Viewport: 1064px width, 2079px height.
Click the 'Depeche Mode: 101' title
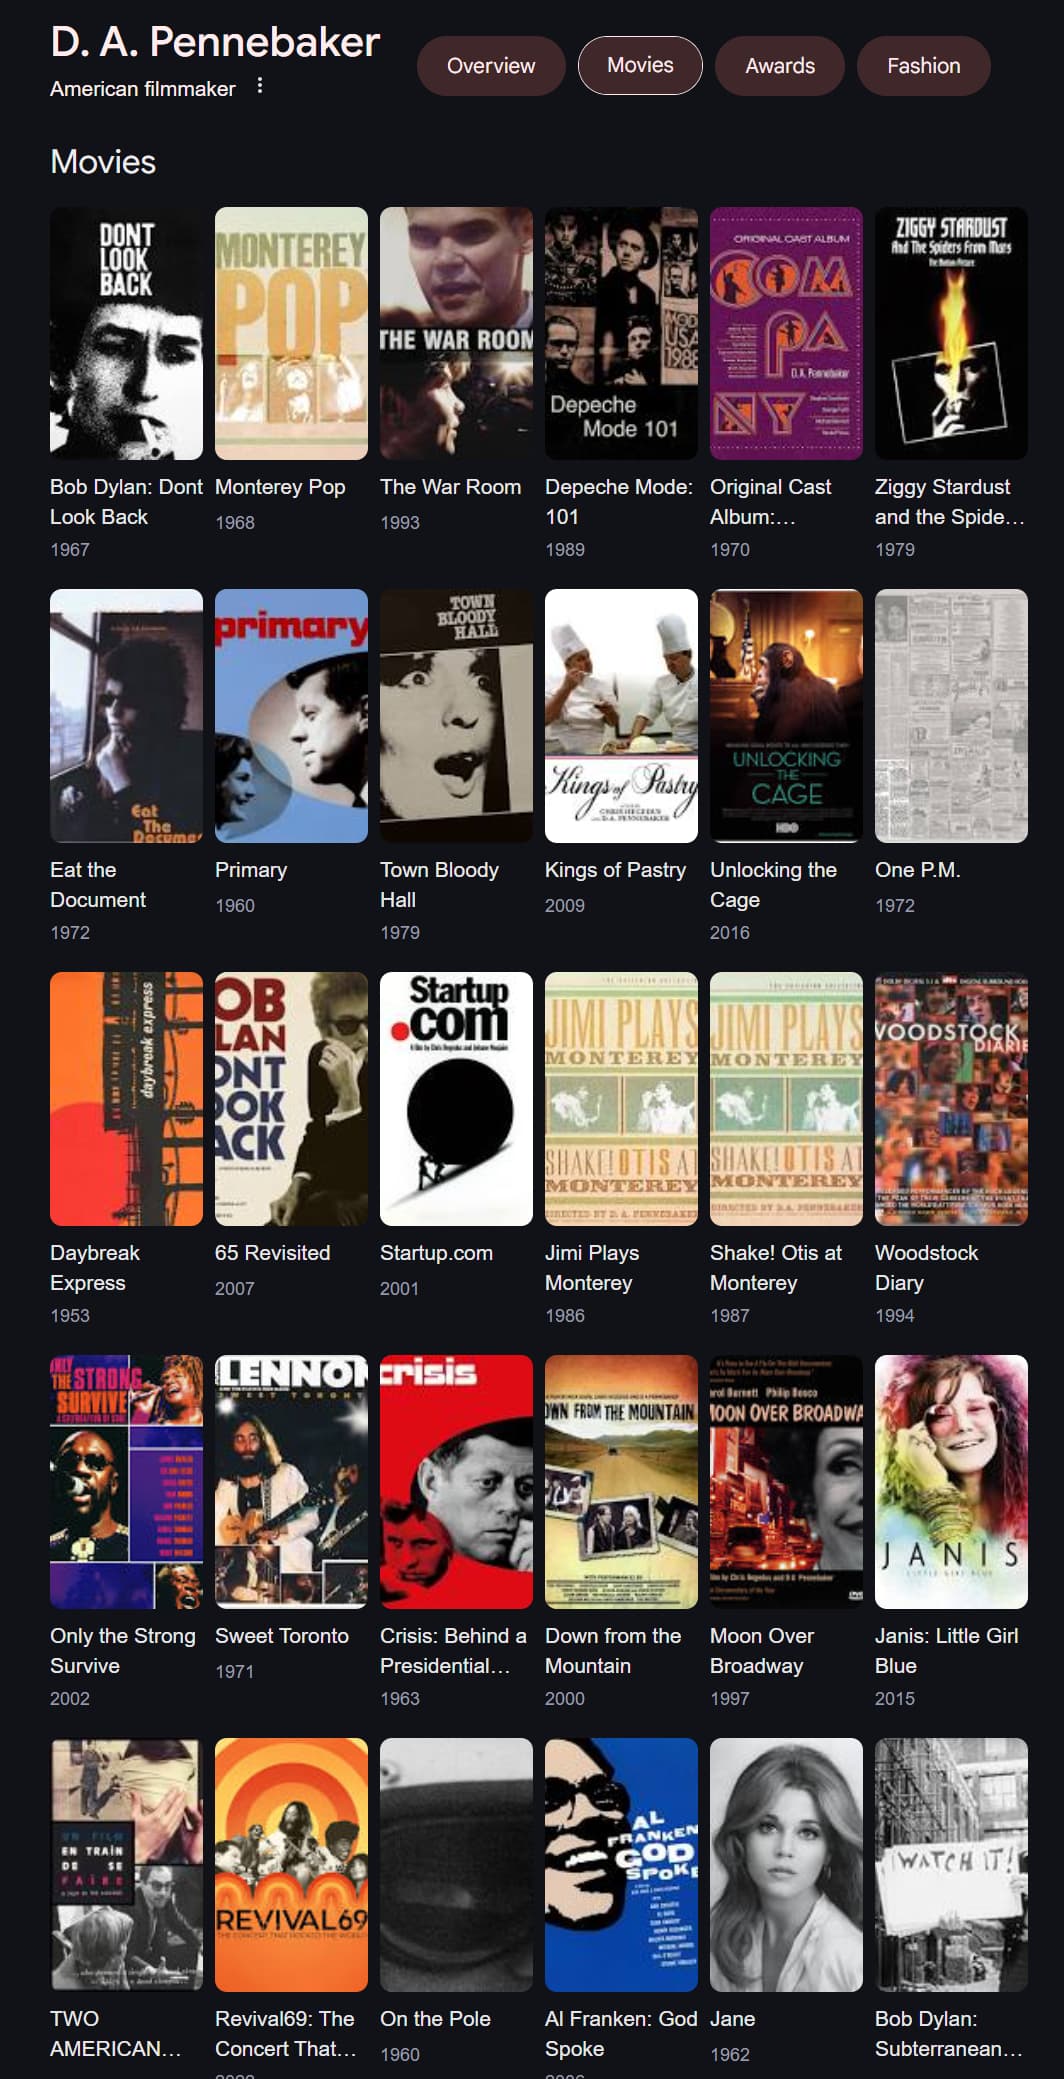(x=619, y=502)
